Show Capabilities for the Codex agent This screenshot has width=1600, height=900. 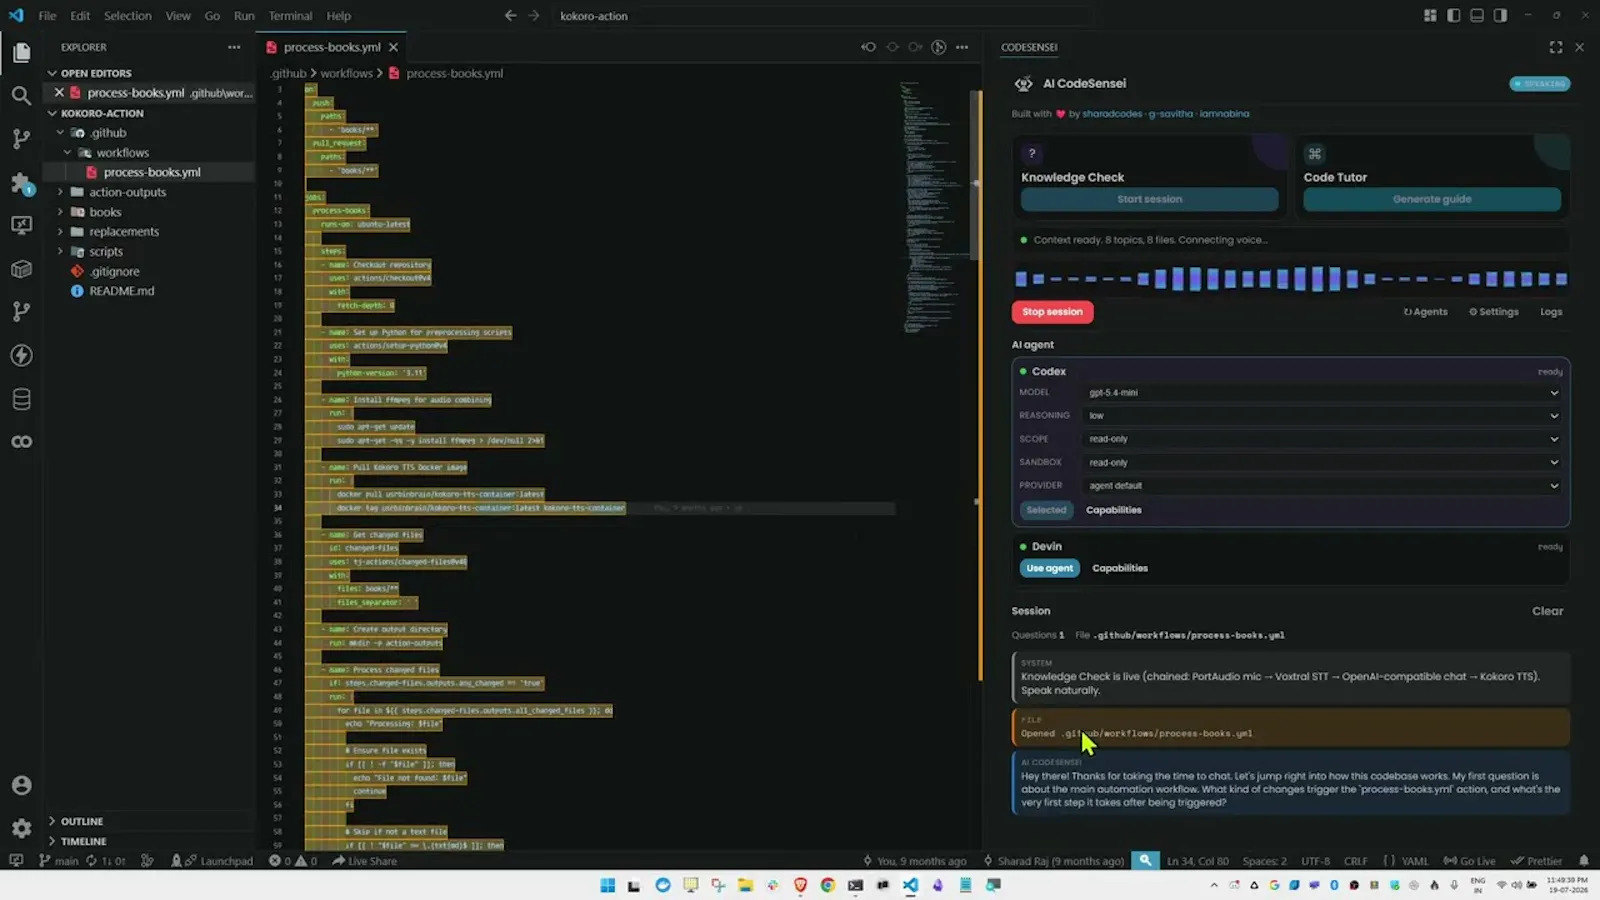(1113, 510)
